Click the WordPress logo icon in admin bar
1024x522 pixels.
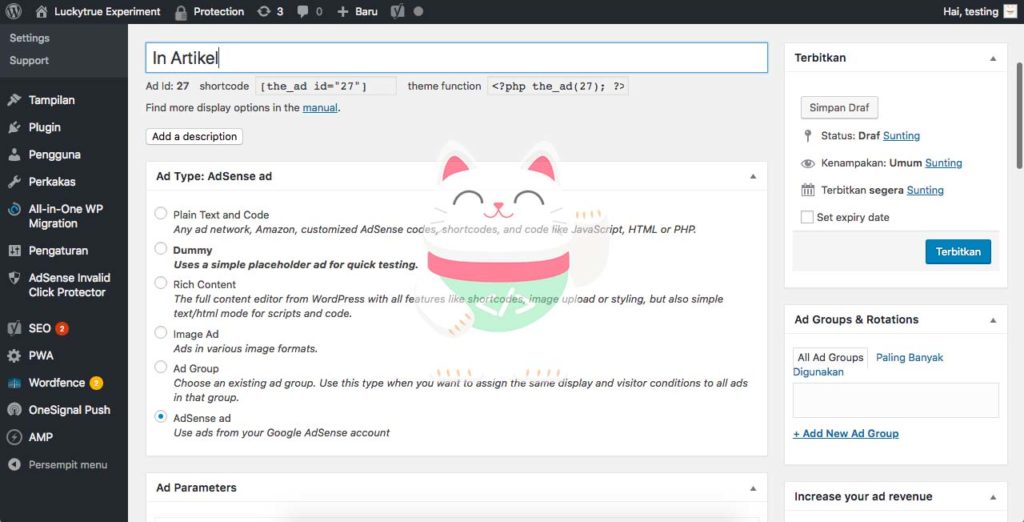pos(13,12)
